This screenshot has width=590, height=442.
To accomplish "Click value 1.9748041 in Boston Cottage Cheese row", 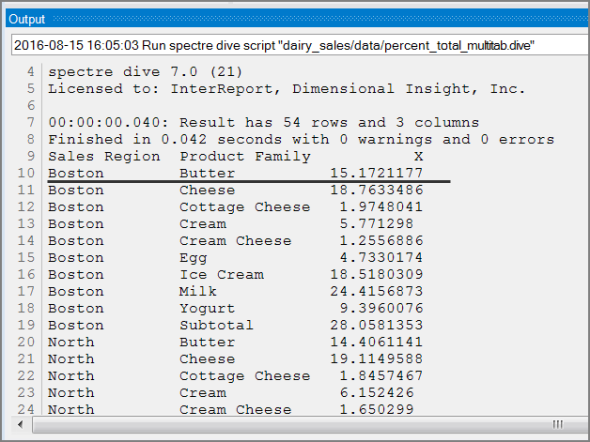I will (381, 207).
